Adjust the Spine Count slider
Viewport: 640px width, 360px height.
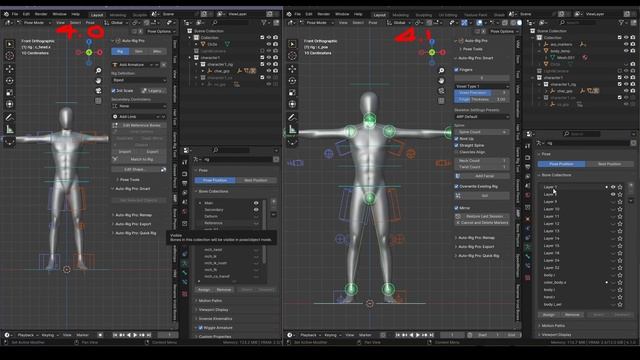click(x=482, y=132)
